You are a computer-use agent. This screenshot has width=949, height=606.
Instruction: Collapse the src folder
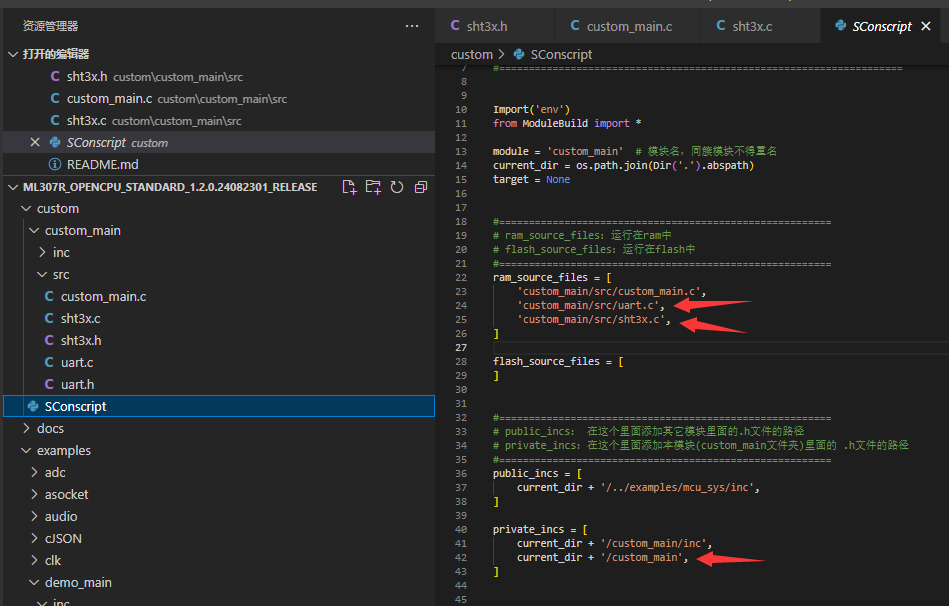pyautogui.click(x=42, y=274)
